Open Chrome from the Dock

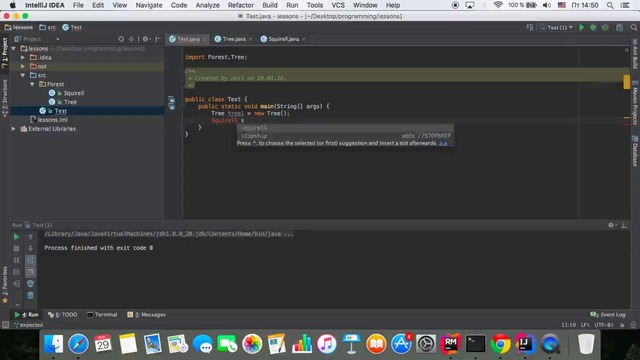[500, 344]
